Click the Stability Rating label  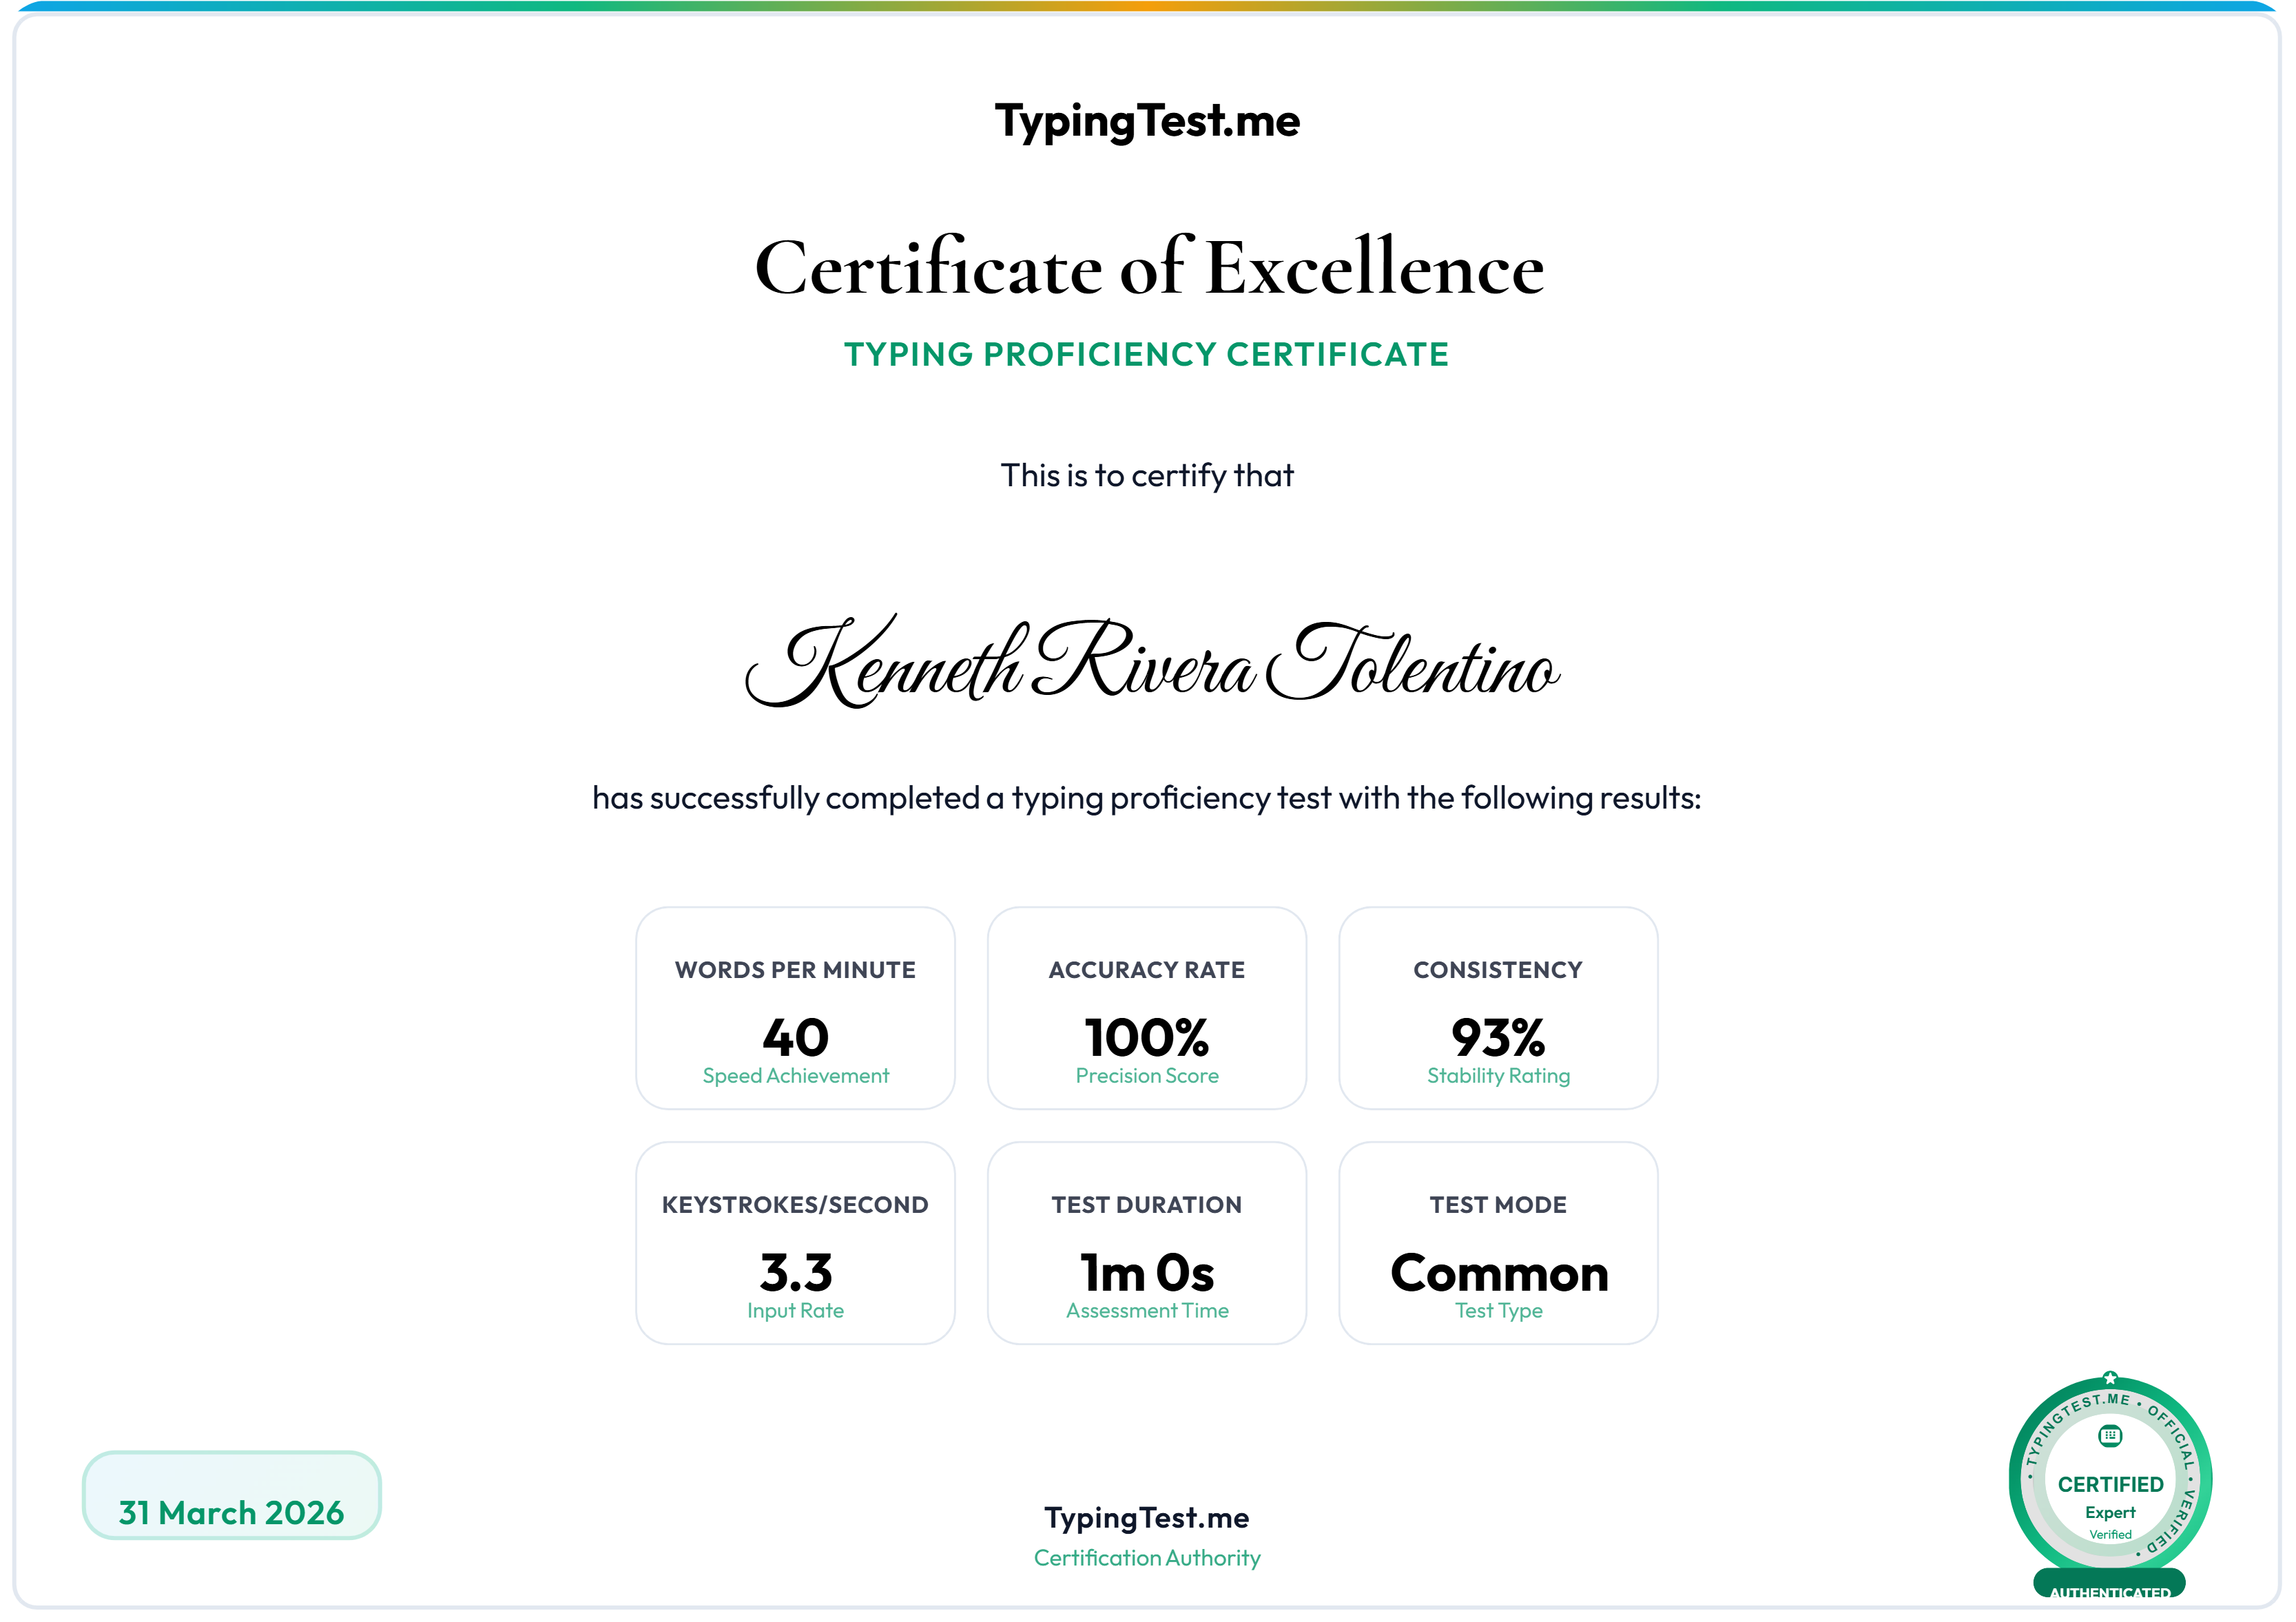[1498, 1076]
